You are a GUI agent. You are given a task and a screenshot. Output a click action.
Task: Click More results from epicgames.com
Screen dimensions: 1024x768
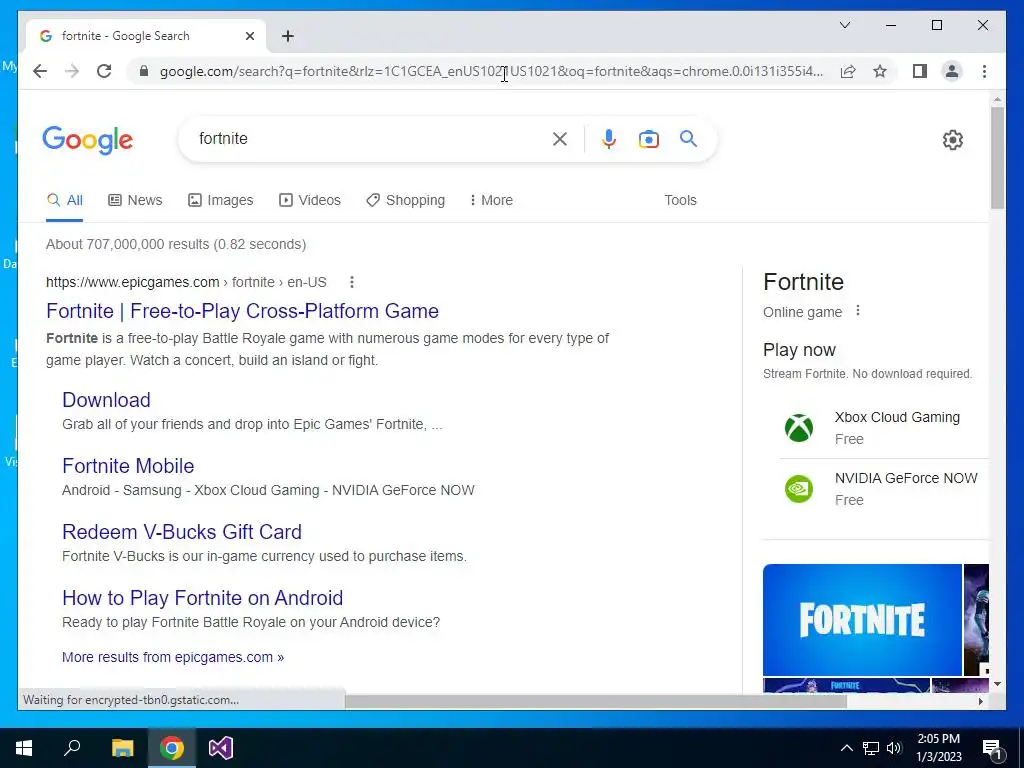[x=173, y=657]
